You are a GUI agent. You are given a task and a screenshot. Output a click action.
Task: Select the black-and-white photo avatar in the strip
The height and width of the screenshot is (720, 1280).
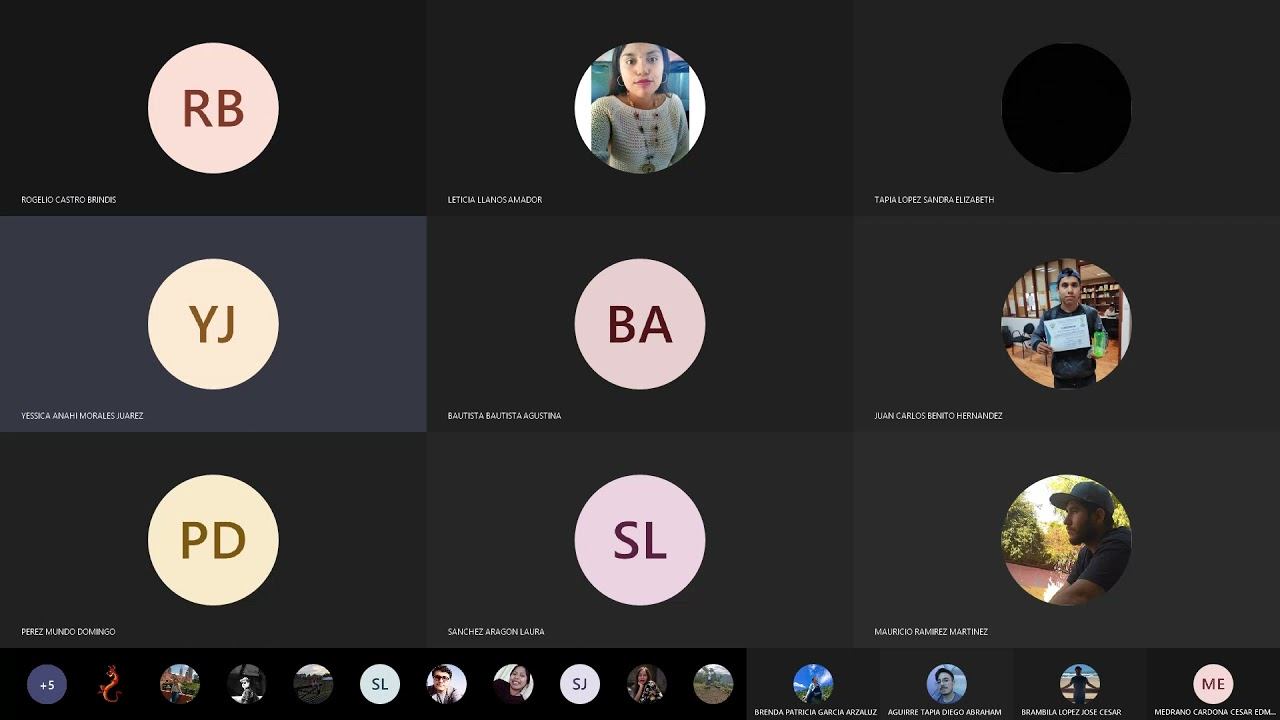pyautogui.click(x=246, y=684)
